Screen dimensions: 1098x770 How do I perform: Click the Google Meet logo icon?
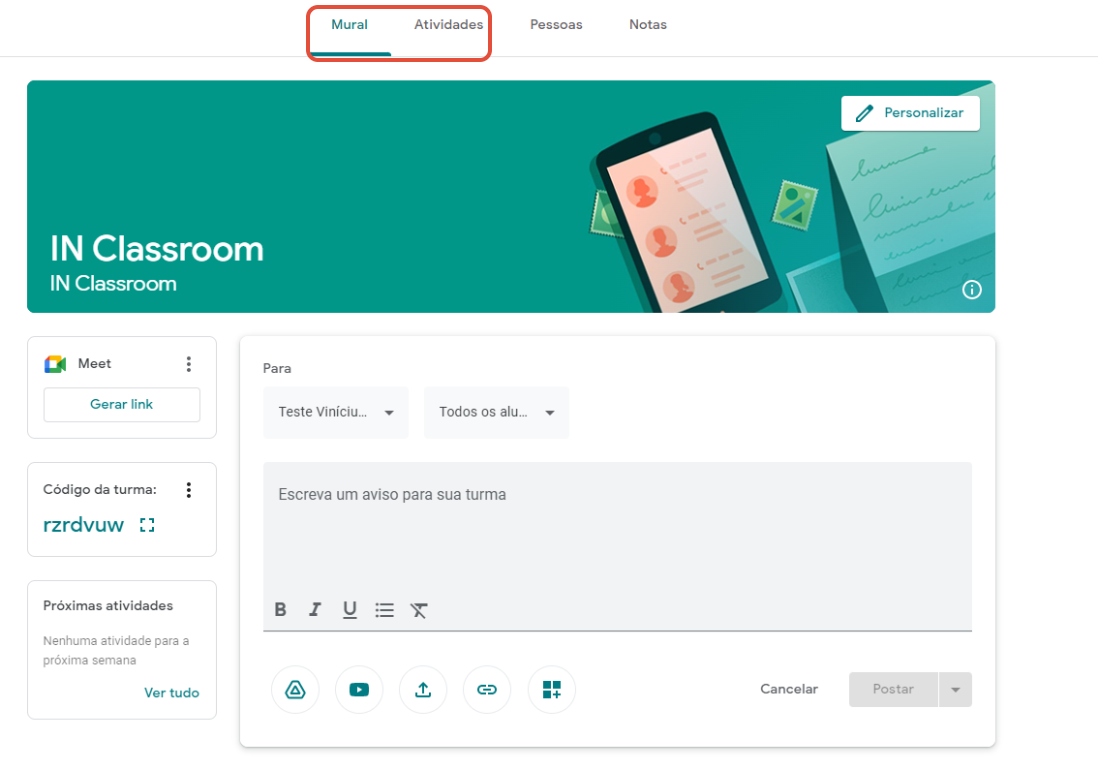pos(55,364)
